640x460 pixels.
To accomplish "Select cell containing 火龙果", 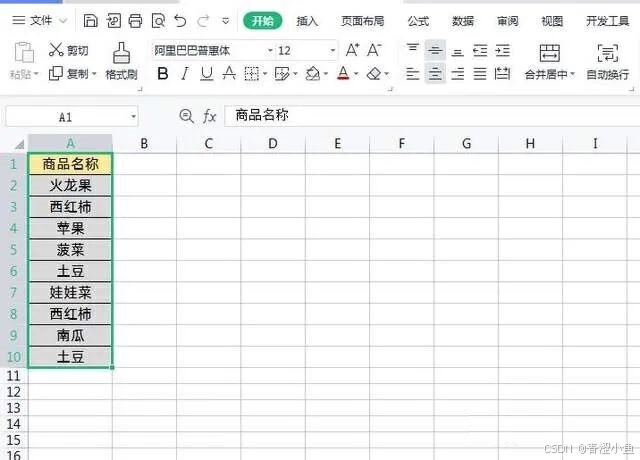I will point(70,185).
